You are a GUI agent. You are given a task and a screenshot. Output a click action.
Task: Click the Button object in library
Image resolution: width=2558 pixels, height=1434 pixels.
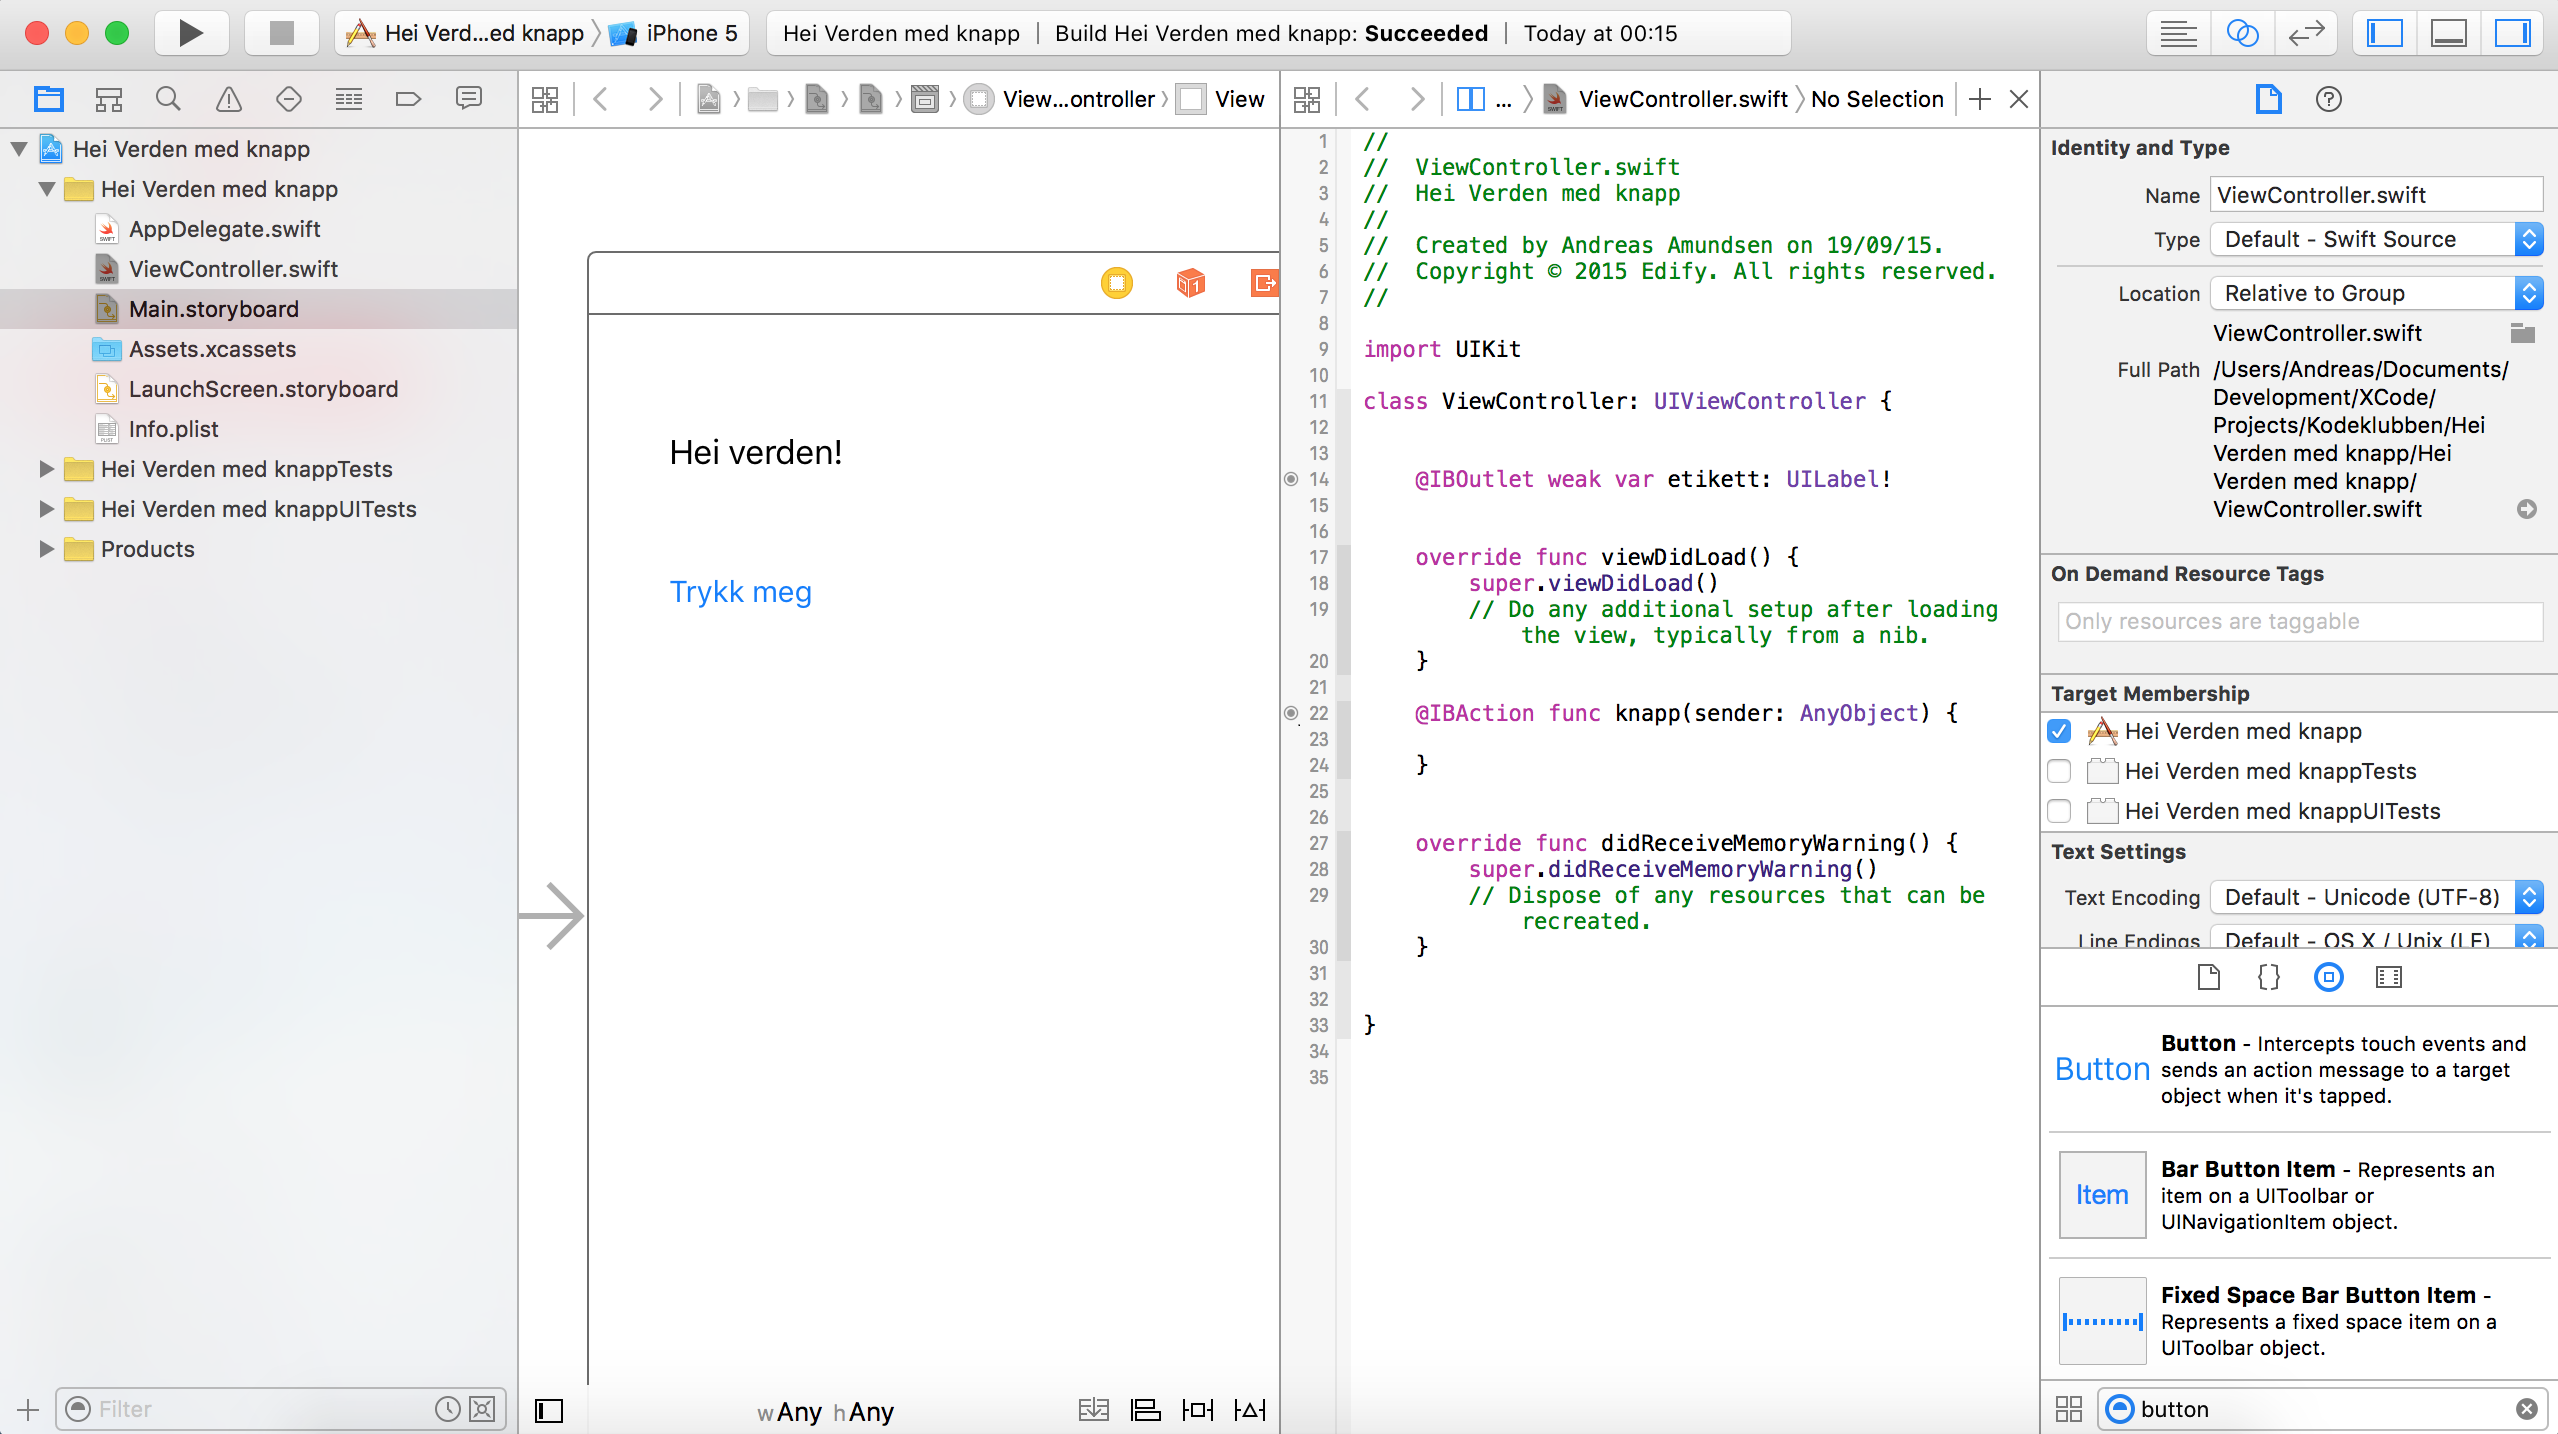[x=2298, y=1069]
